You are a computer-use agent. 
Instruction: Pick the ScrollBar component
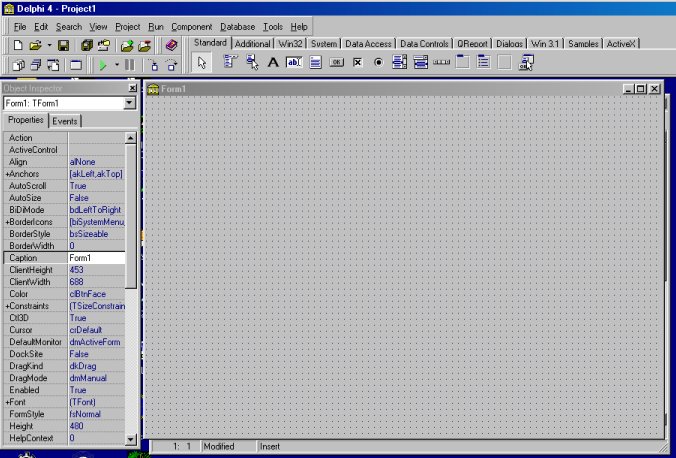[x=441, y=63]
